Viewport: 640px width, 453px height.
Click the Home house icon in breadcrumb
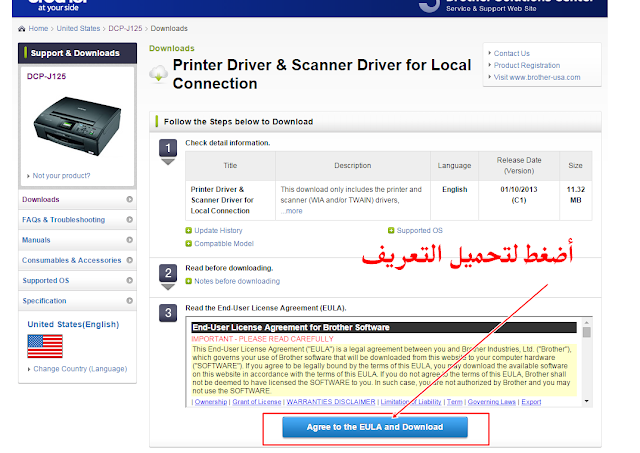(22, 29)
